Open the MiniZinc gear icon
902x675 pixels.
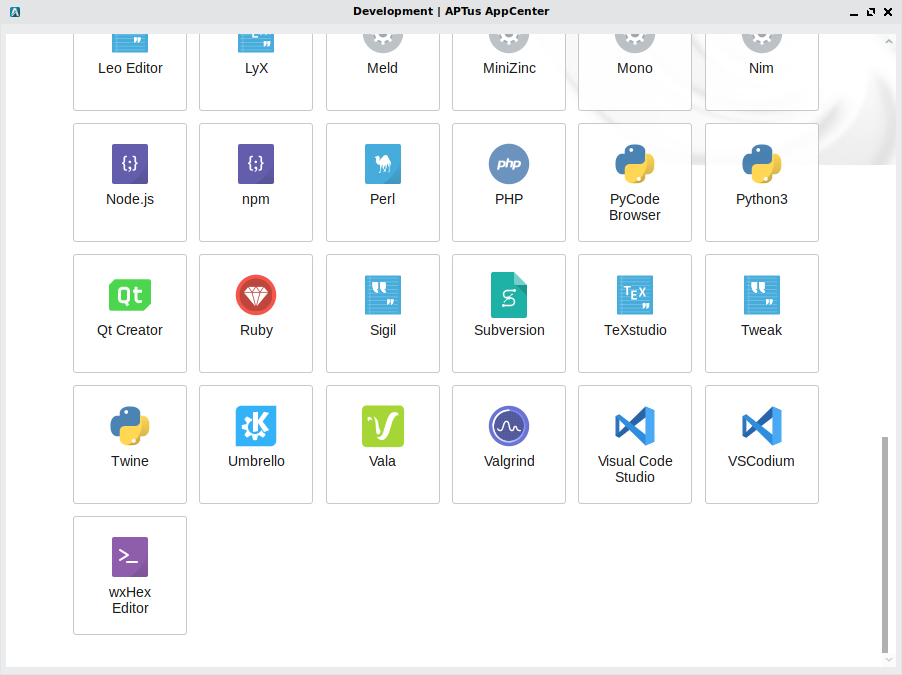[x=509, y=43]
